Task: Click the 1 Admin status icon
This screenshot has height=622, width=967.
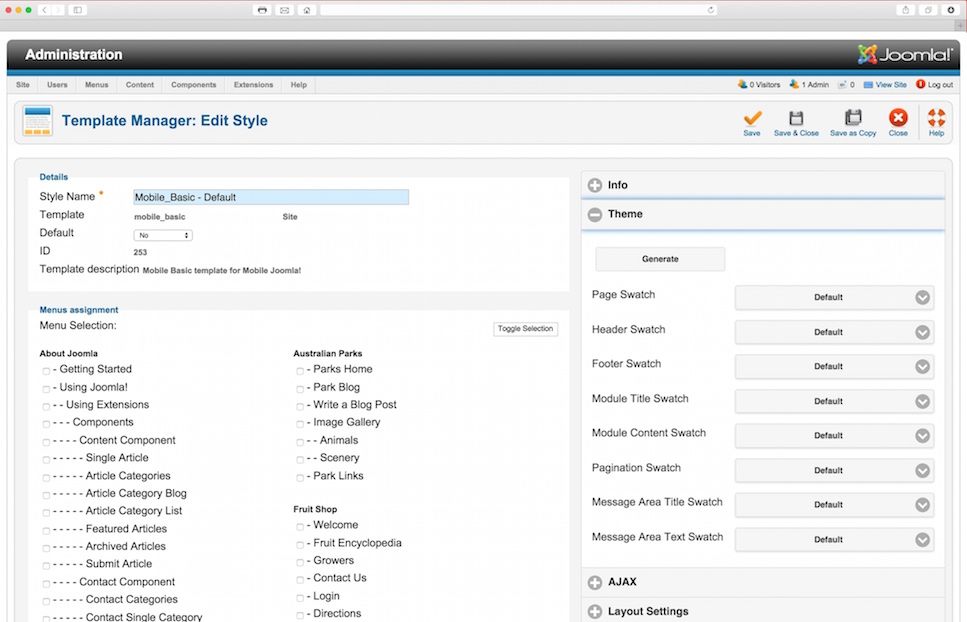Action: 794,84
